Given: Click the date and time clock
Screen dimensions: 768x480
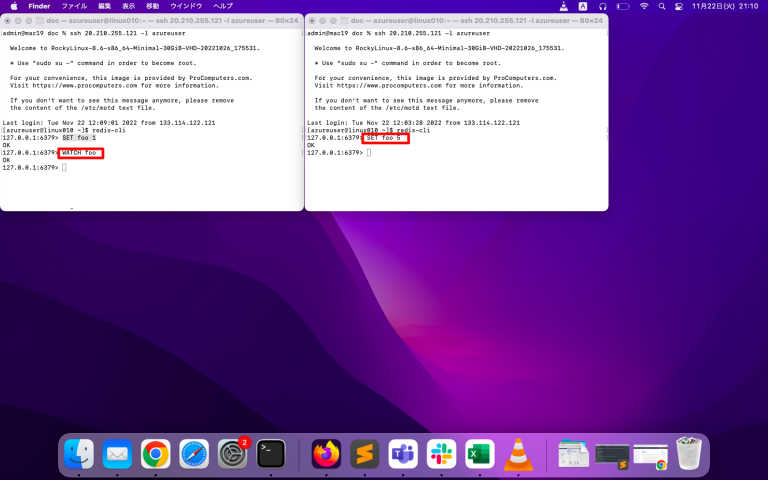Looking at the screenshot, I should [727, 6].
